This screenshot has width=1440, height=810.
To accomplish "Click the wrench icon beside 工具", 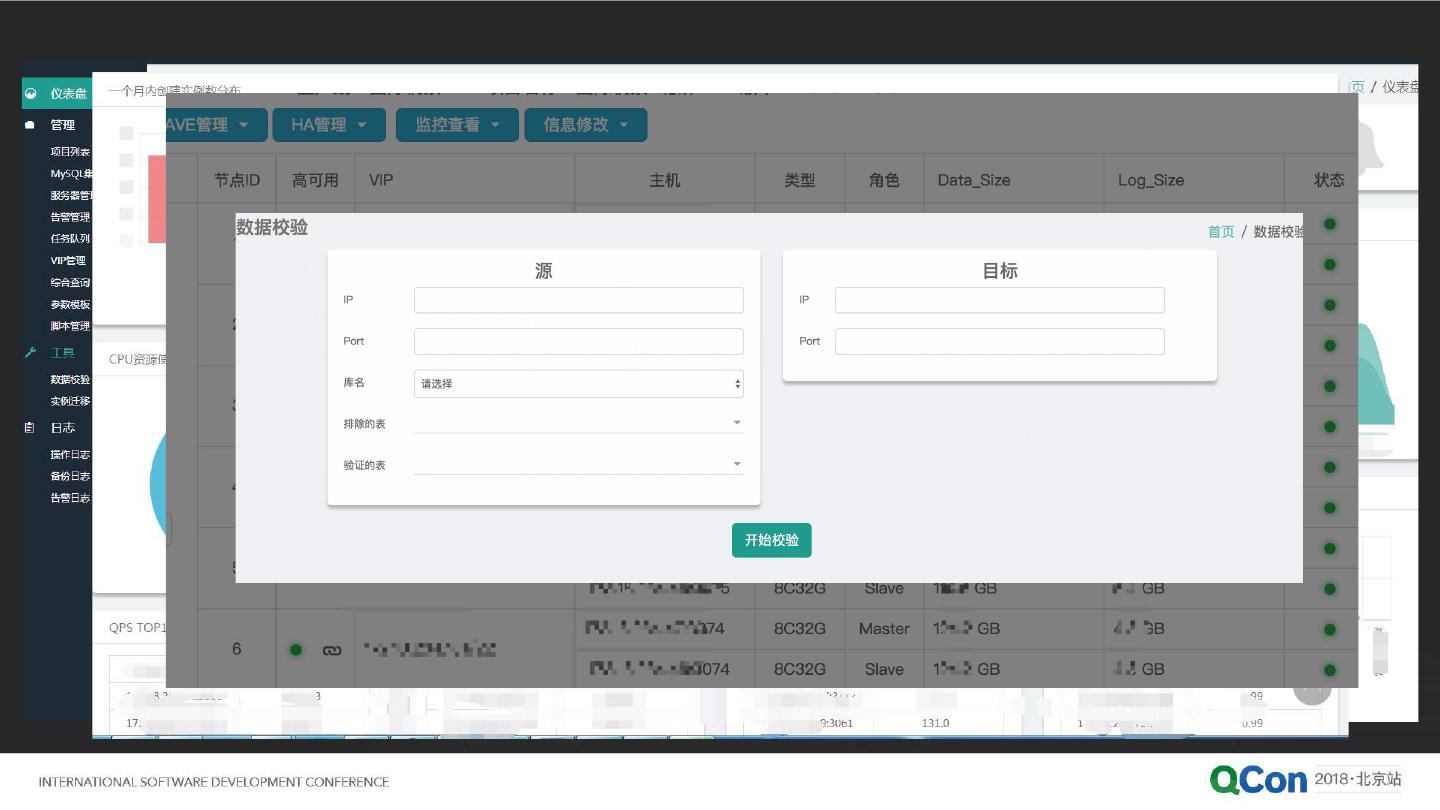I will [30, 353].
